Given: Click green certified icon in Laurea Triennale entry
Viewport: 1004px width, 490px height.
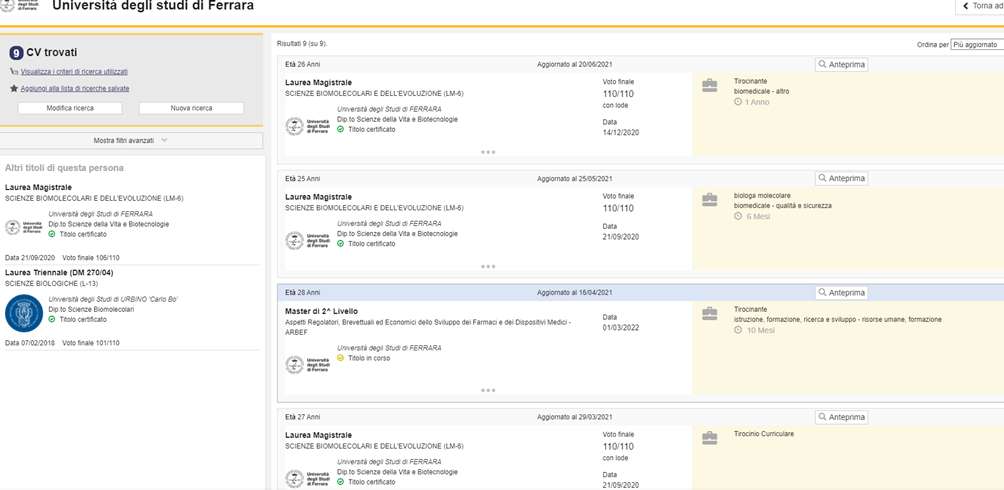Looking at the screenshot, I should tap(52, 319).
